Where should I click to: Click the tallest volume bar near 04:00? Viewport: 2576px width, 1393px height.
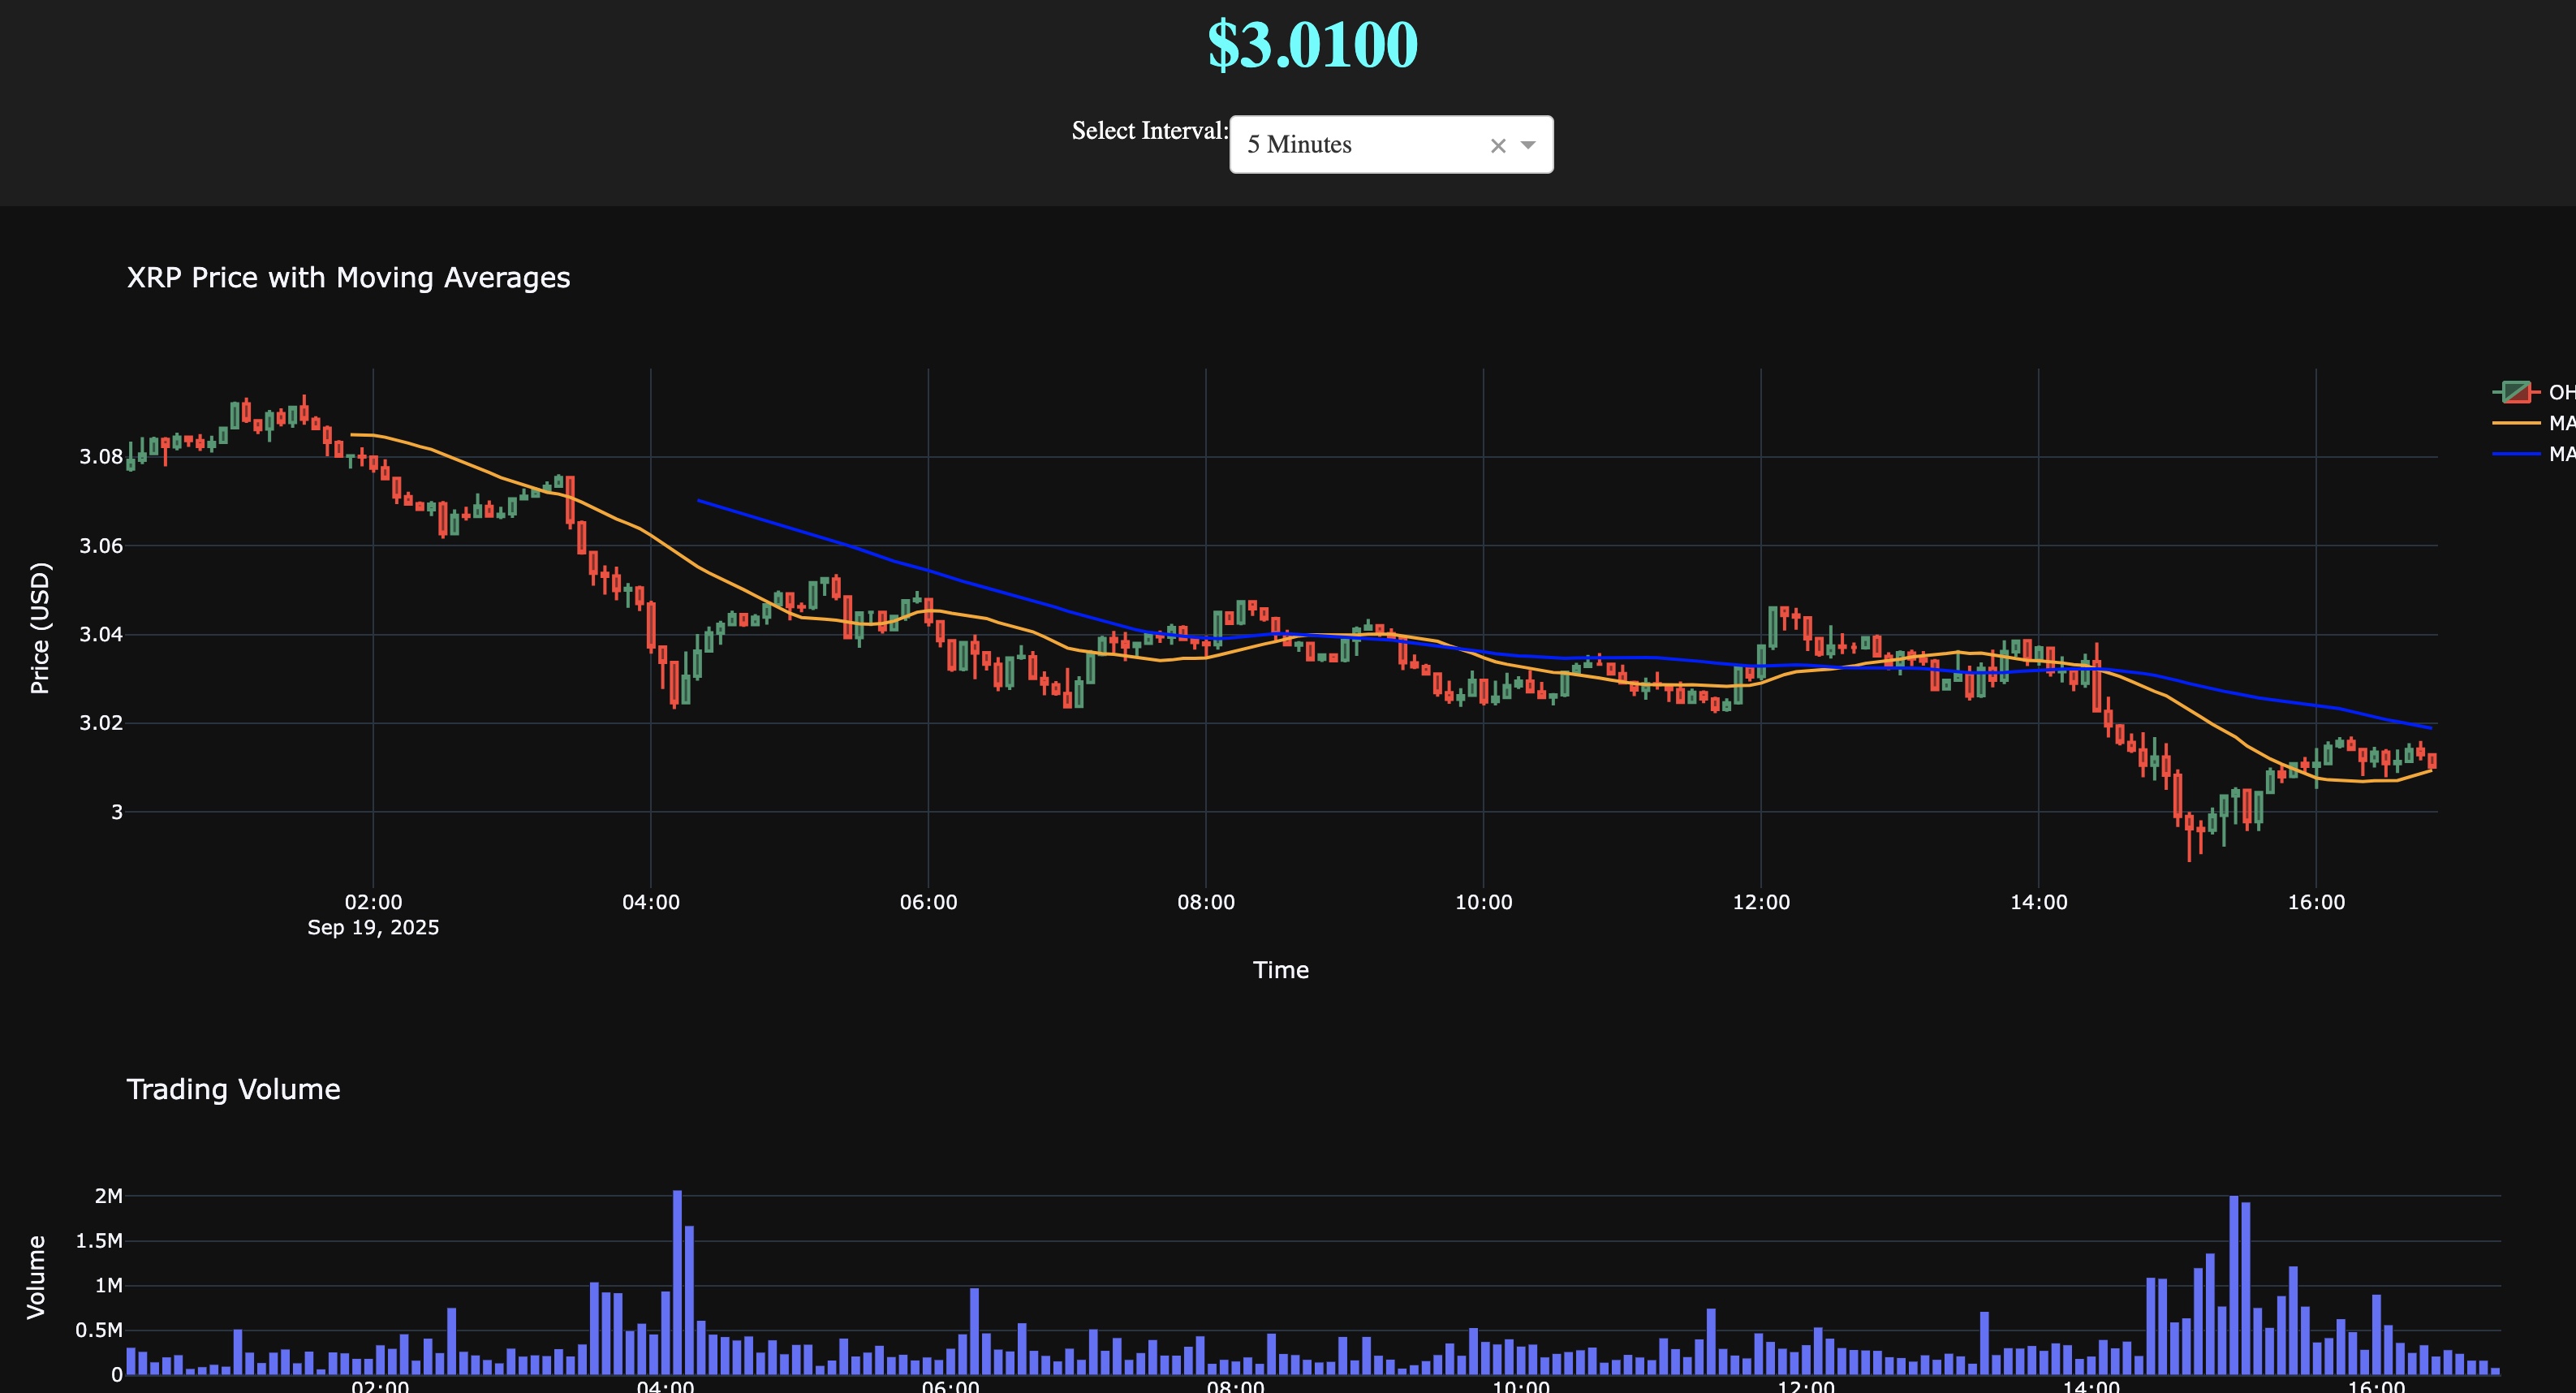pos(677,1280)
